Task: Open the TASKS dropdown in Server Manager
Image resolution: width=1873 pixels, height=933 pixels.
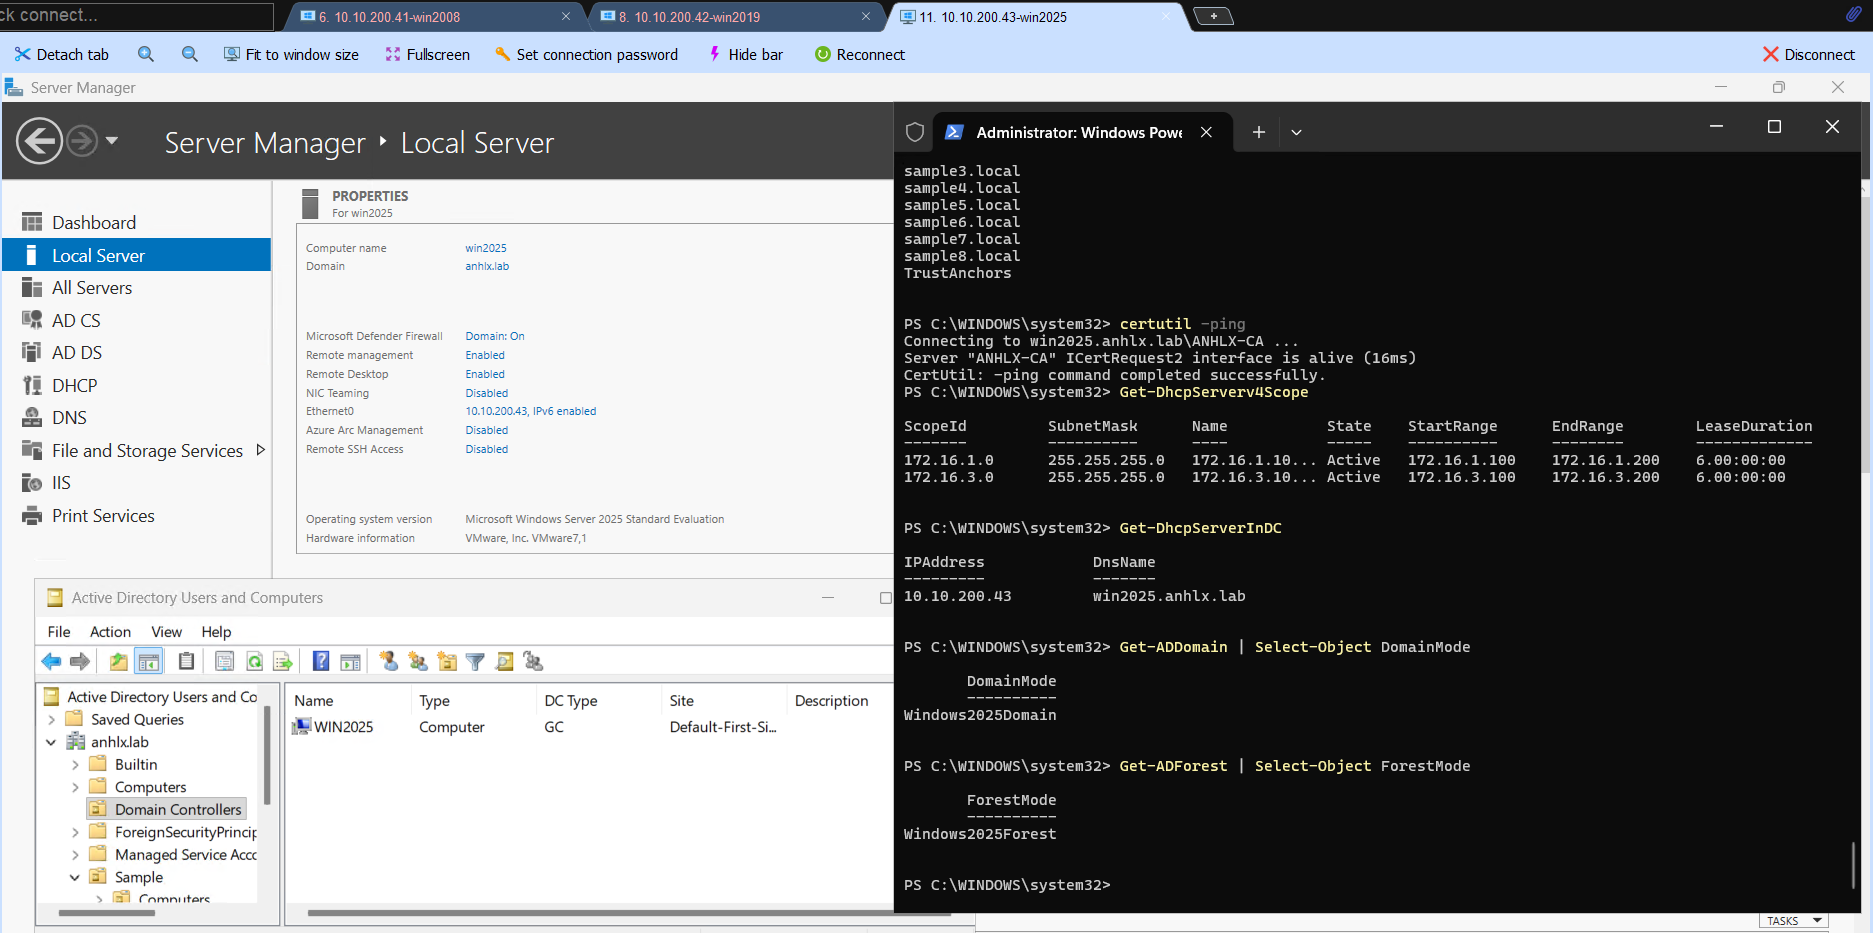Action: [x=1793, y=921]
